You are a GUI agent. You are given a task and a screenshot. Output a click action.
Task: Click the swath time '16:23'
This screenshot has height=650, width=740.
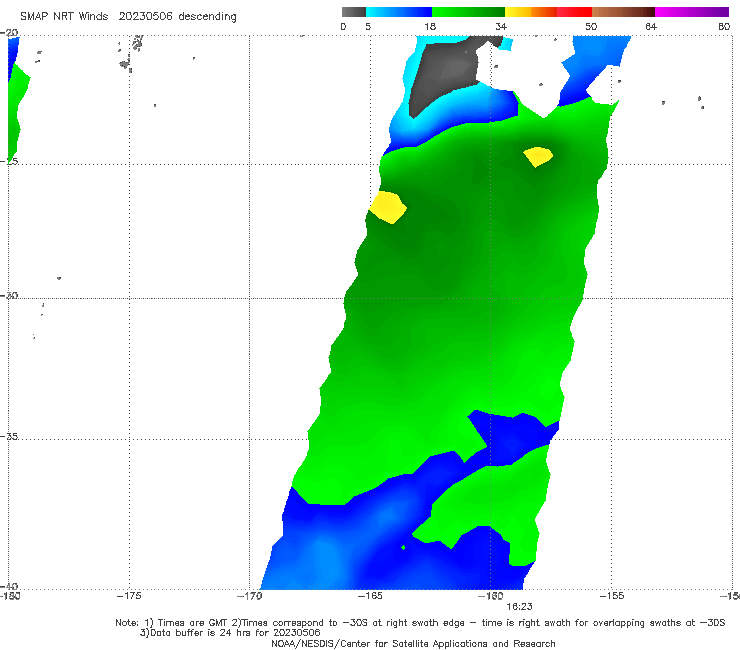519,607
